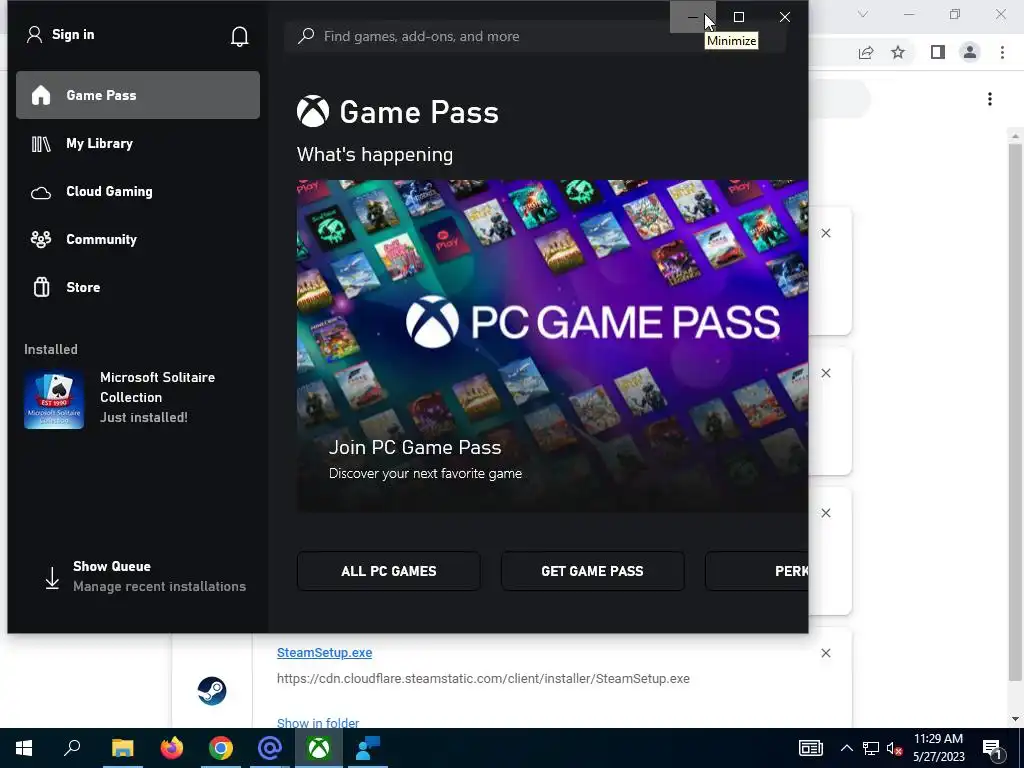Screen dimensions: 1024x768
Task: Click the Game Pass home icon
Action: click(41, 95)
